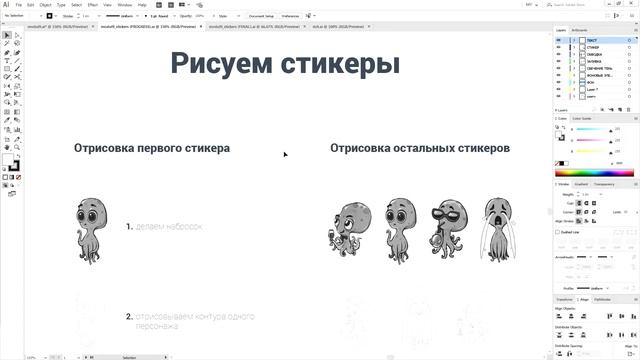The width and height of the screenshot is (640, 360).
Task: Select the Hand tool
Action: (7, 147)
